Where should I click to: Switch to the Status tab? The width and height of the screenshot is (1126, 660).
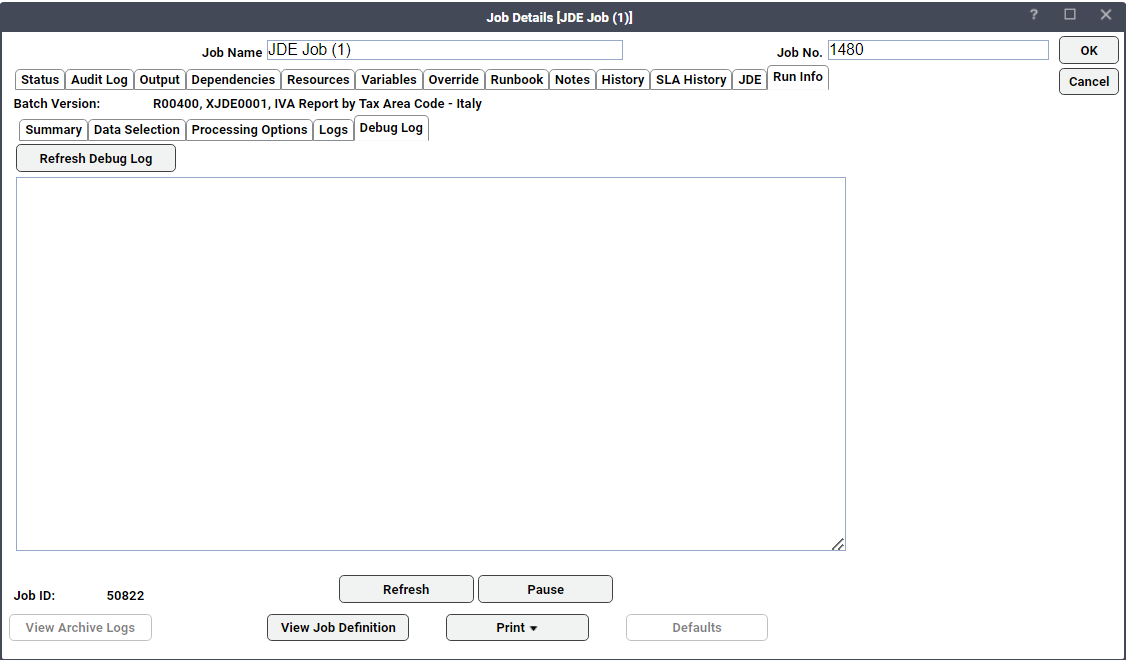click(39, 80)
